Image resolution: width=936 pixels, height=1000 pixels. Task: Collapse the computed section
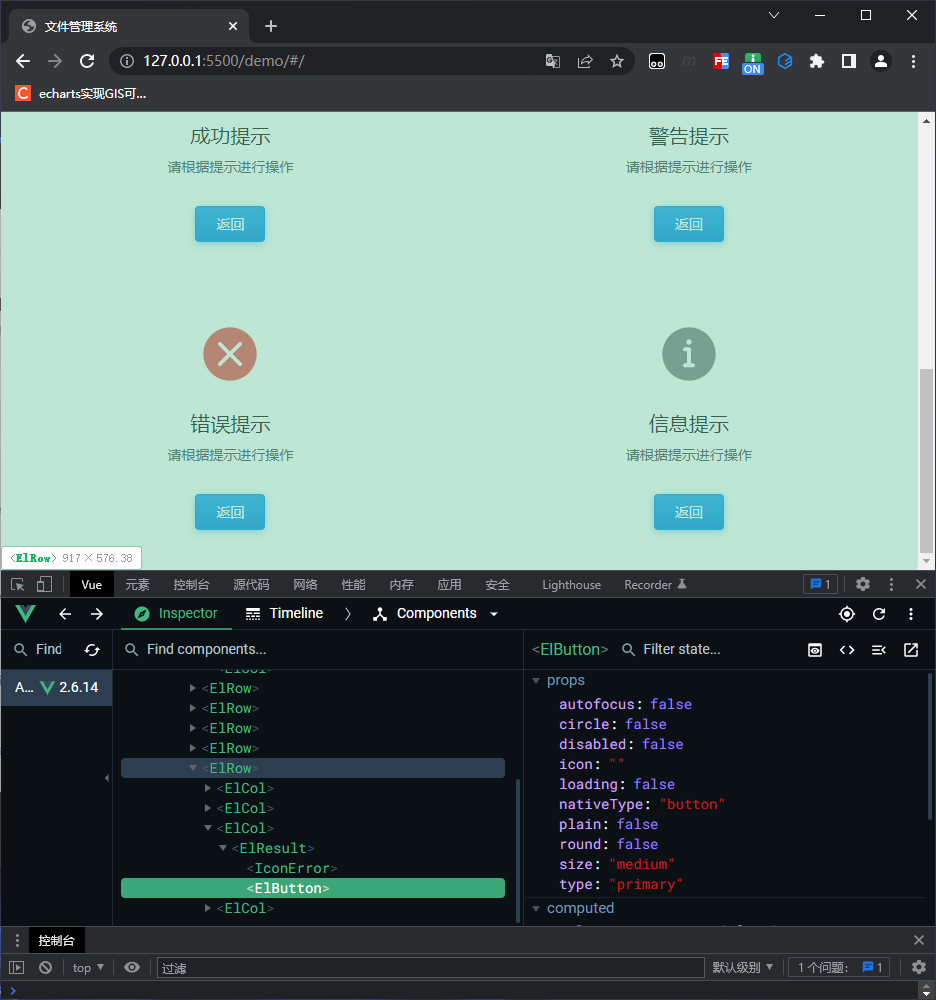pos(536,908)
